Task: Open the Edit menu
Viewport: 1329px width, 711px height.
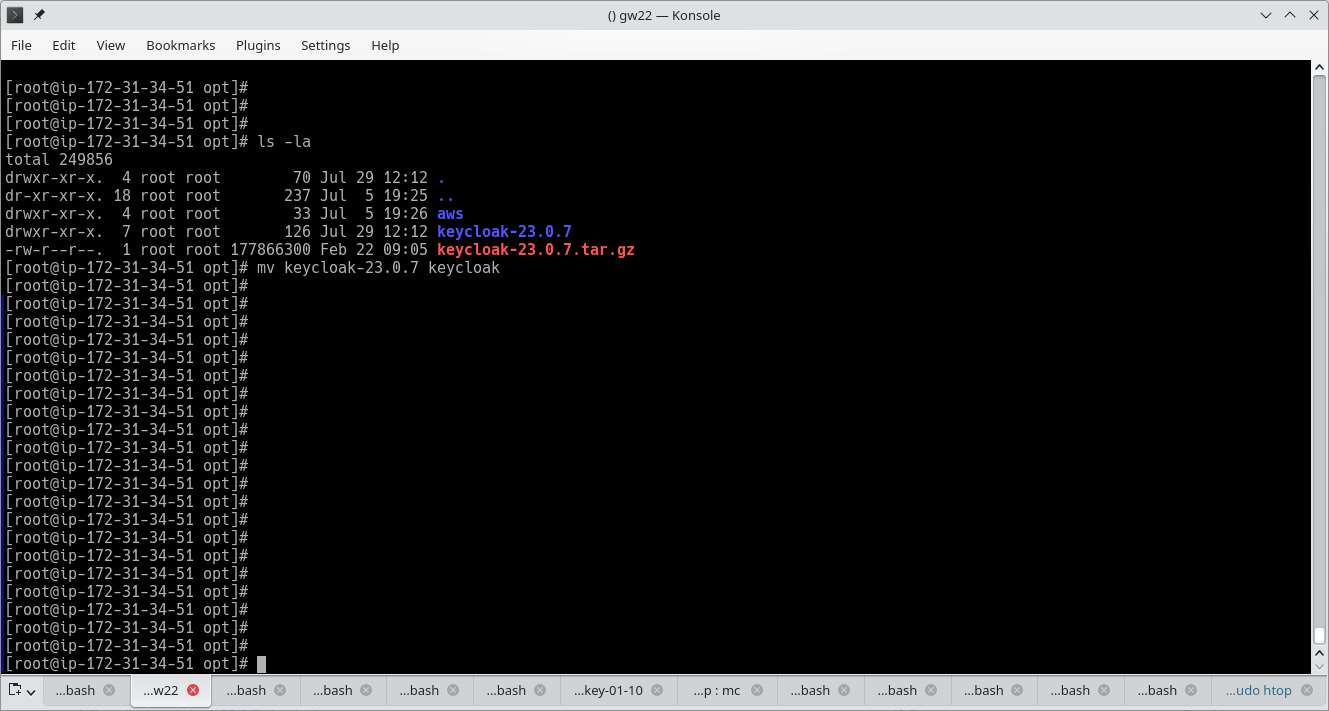Action: coord(63,45)
